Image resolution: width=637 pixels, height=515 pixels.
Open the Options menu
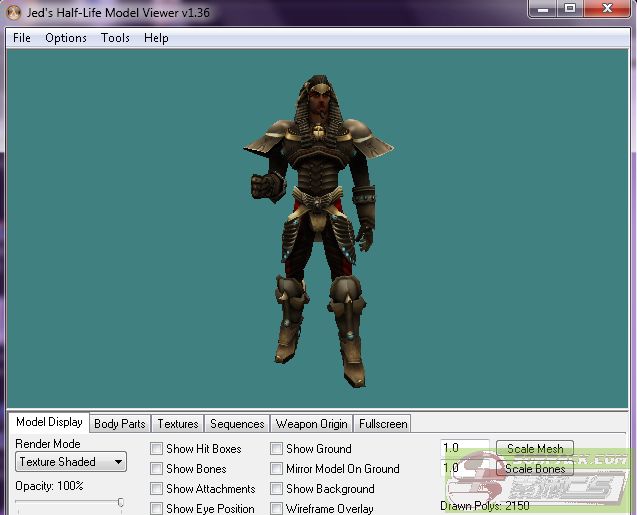(x=66, y=38)
